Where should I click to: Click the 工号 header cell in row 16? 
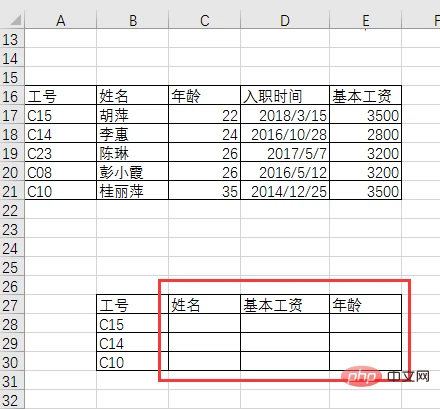tap(61, 96)
